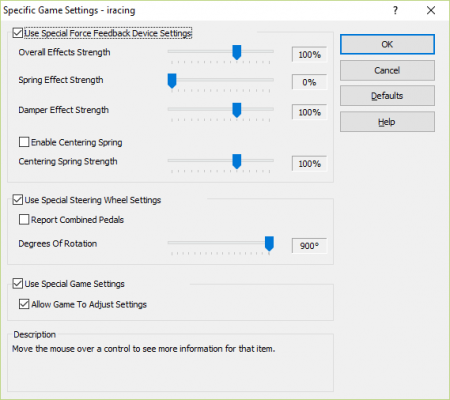Close the Specific Game Settings dialog
450x400 pixels.
click(431, 10)
